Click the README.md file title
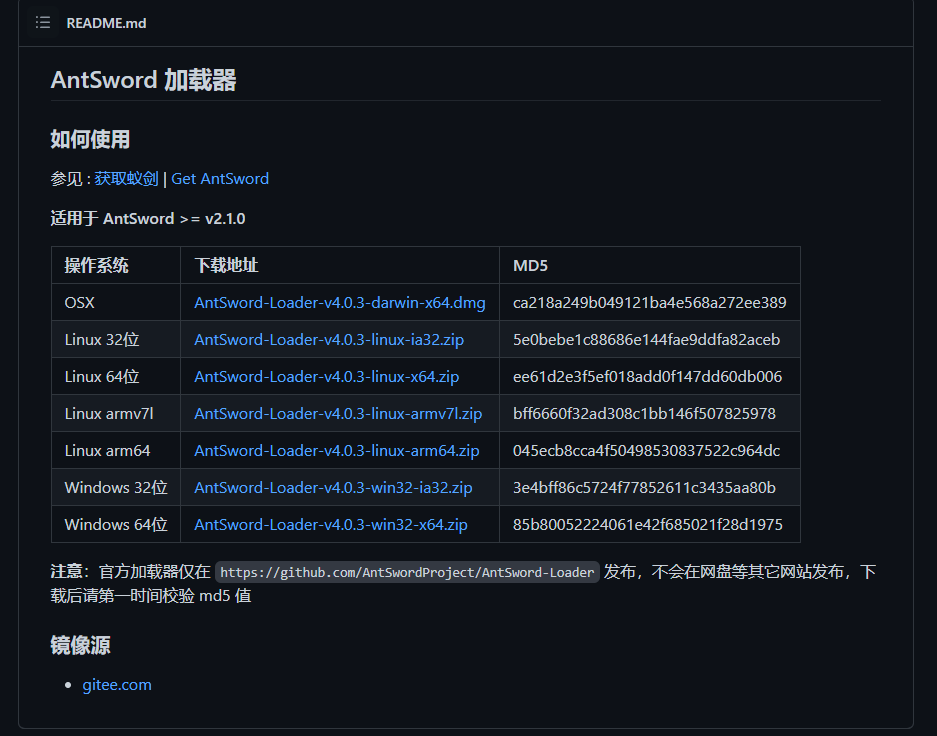 click(x=106, y=23)
